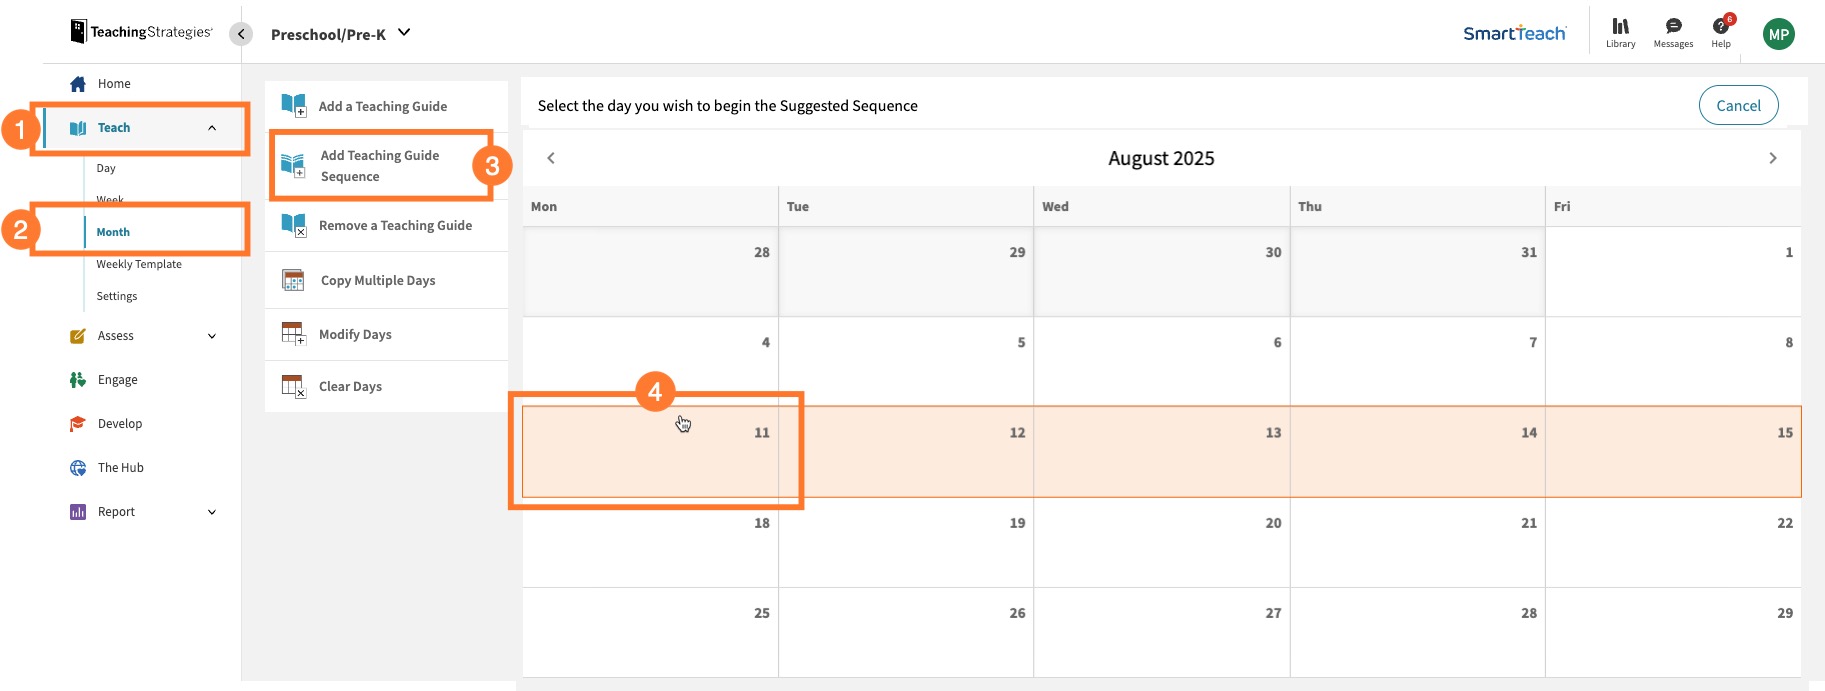Screen dimensions: 1825x691
Task: Open Copy Multiple Days
Action: click(x=378, y=280)
